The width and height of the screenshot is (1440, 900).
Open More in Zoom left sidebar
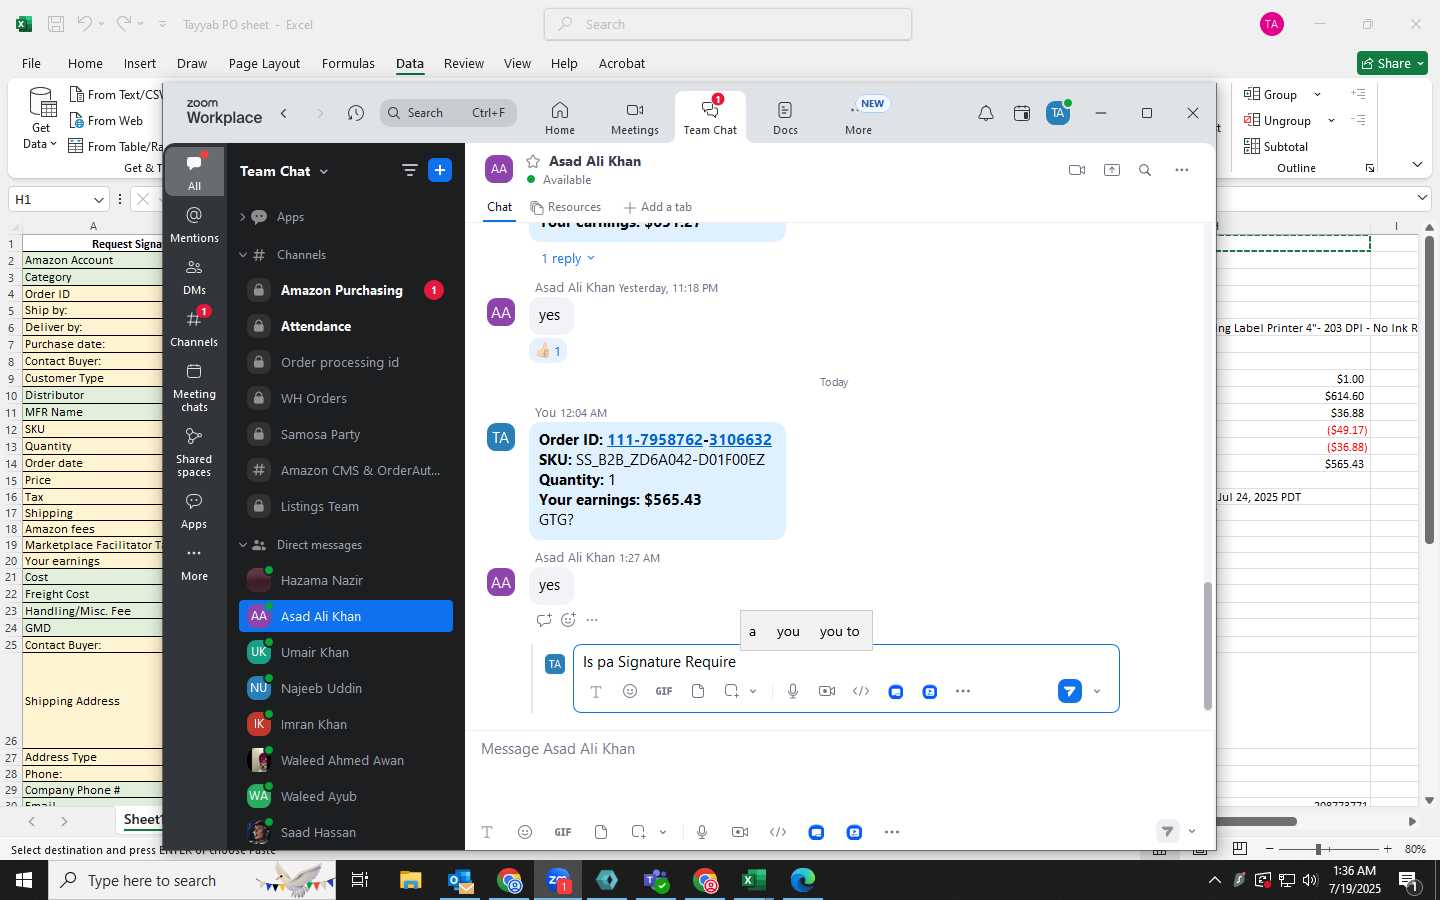point(194,563)
